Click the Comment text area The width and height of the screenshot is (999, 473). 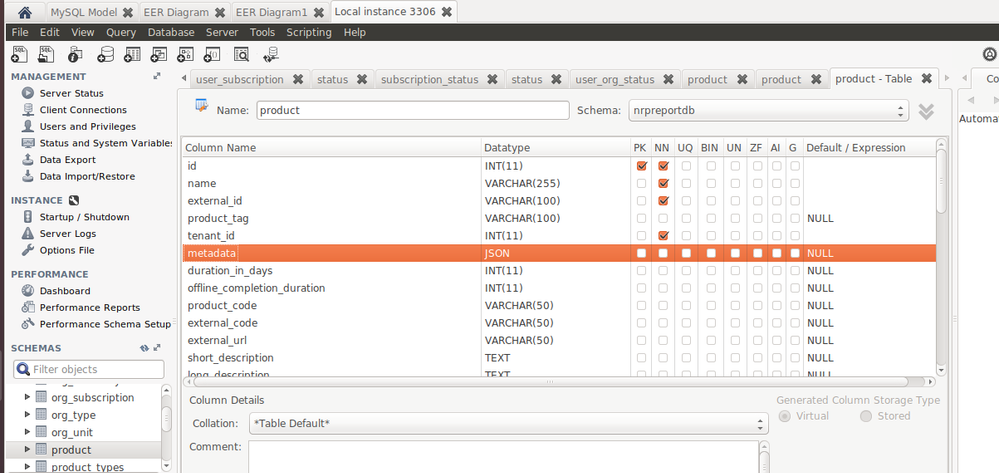504,456
